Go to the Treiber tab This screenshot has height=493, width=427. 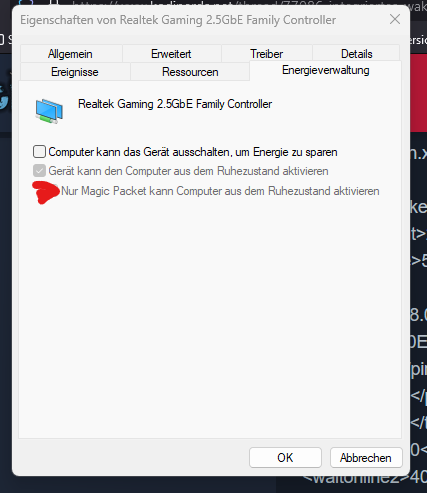(x=267, y=54)
